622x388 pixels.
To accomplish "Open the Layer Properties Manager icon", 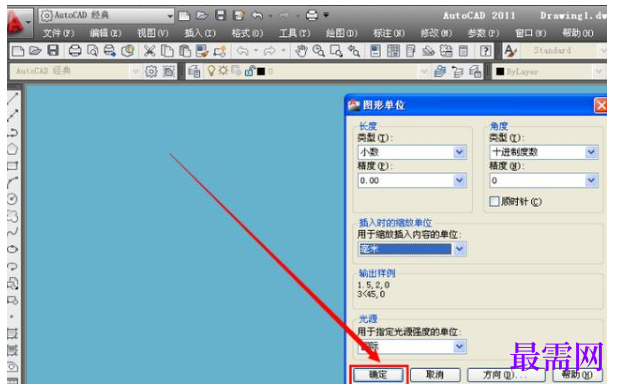I will pyautogui.click(x=194, y=71).
